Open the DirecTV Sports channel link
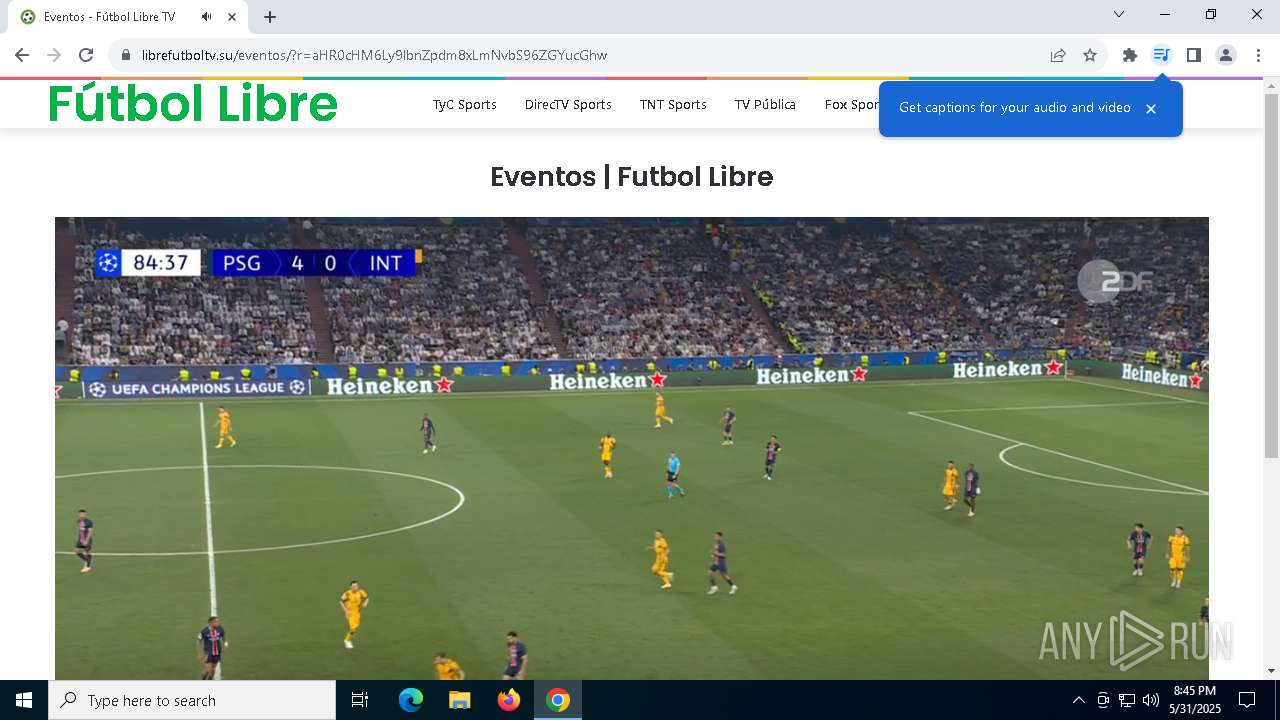Viewport: 1280px width, 720px height. point(568,104)
